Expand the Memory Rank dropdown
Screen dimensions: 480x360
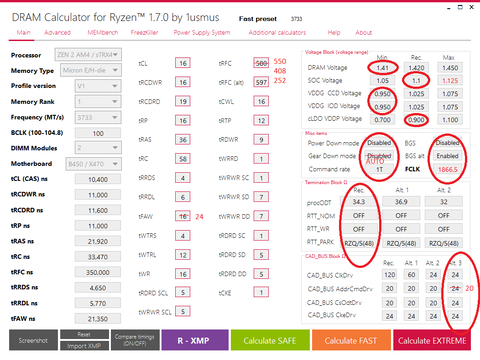pos(98,102)
